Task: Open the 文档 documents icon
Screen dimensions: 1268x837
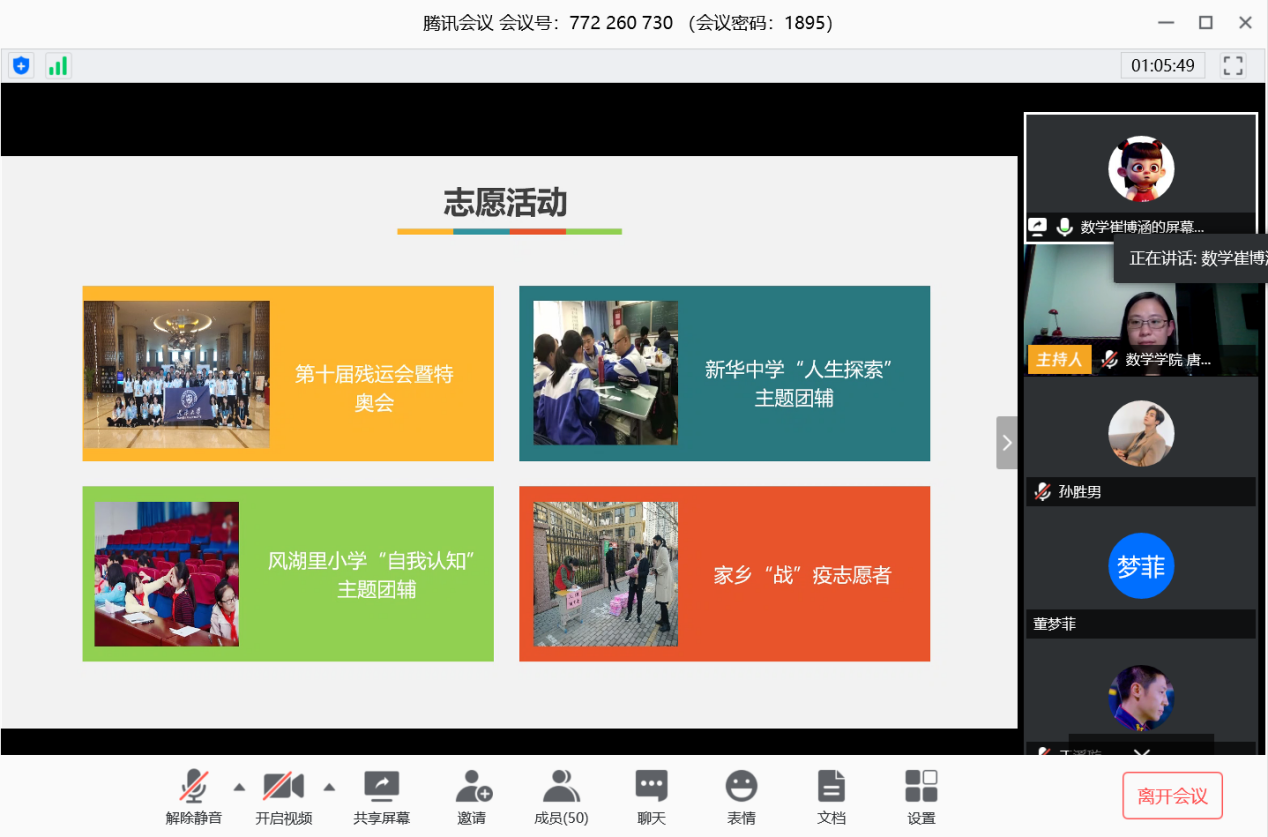Action: (831, 797)
